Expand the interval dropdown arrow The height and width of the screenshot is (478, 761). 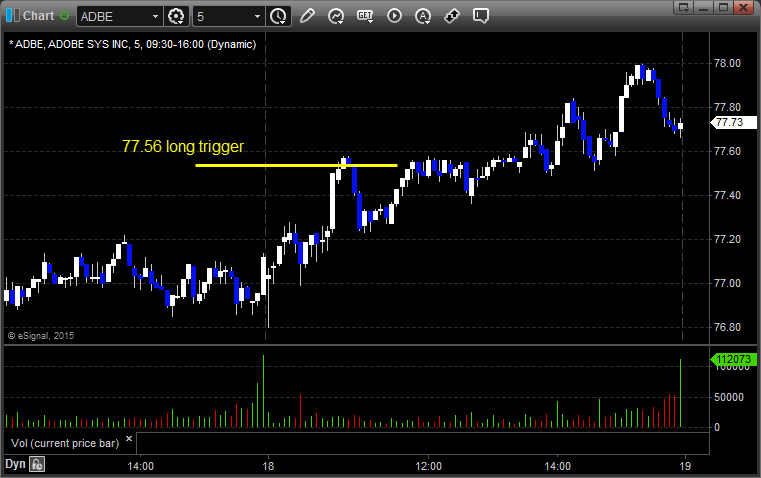point(258,16)
